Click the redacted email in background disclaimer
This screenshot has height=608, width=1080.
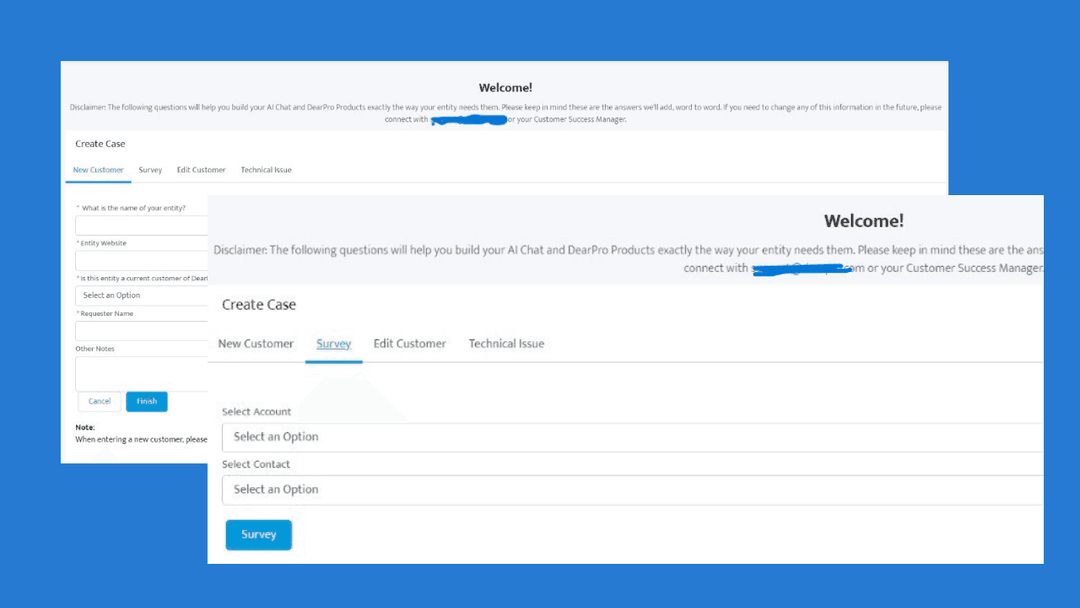point(468,120)
